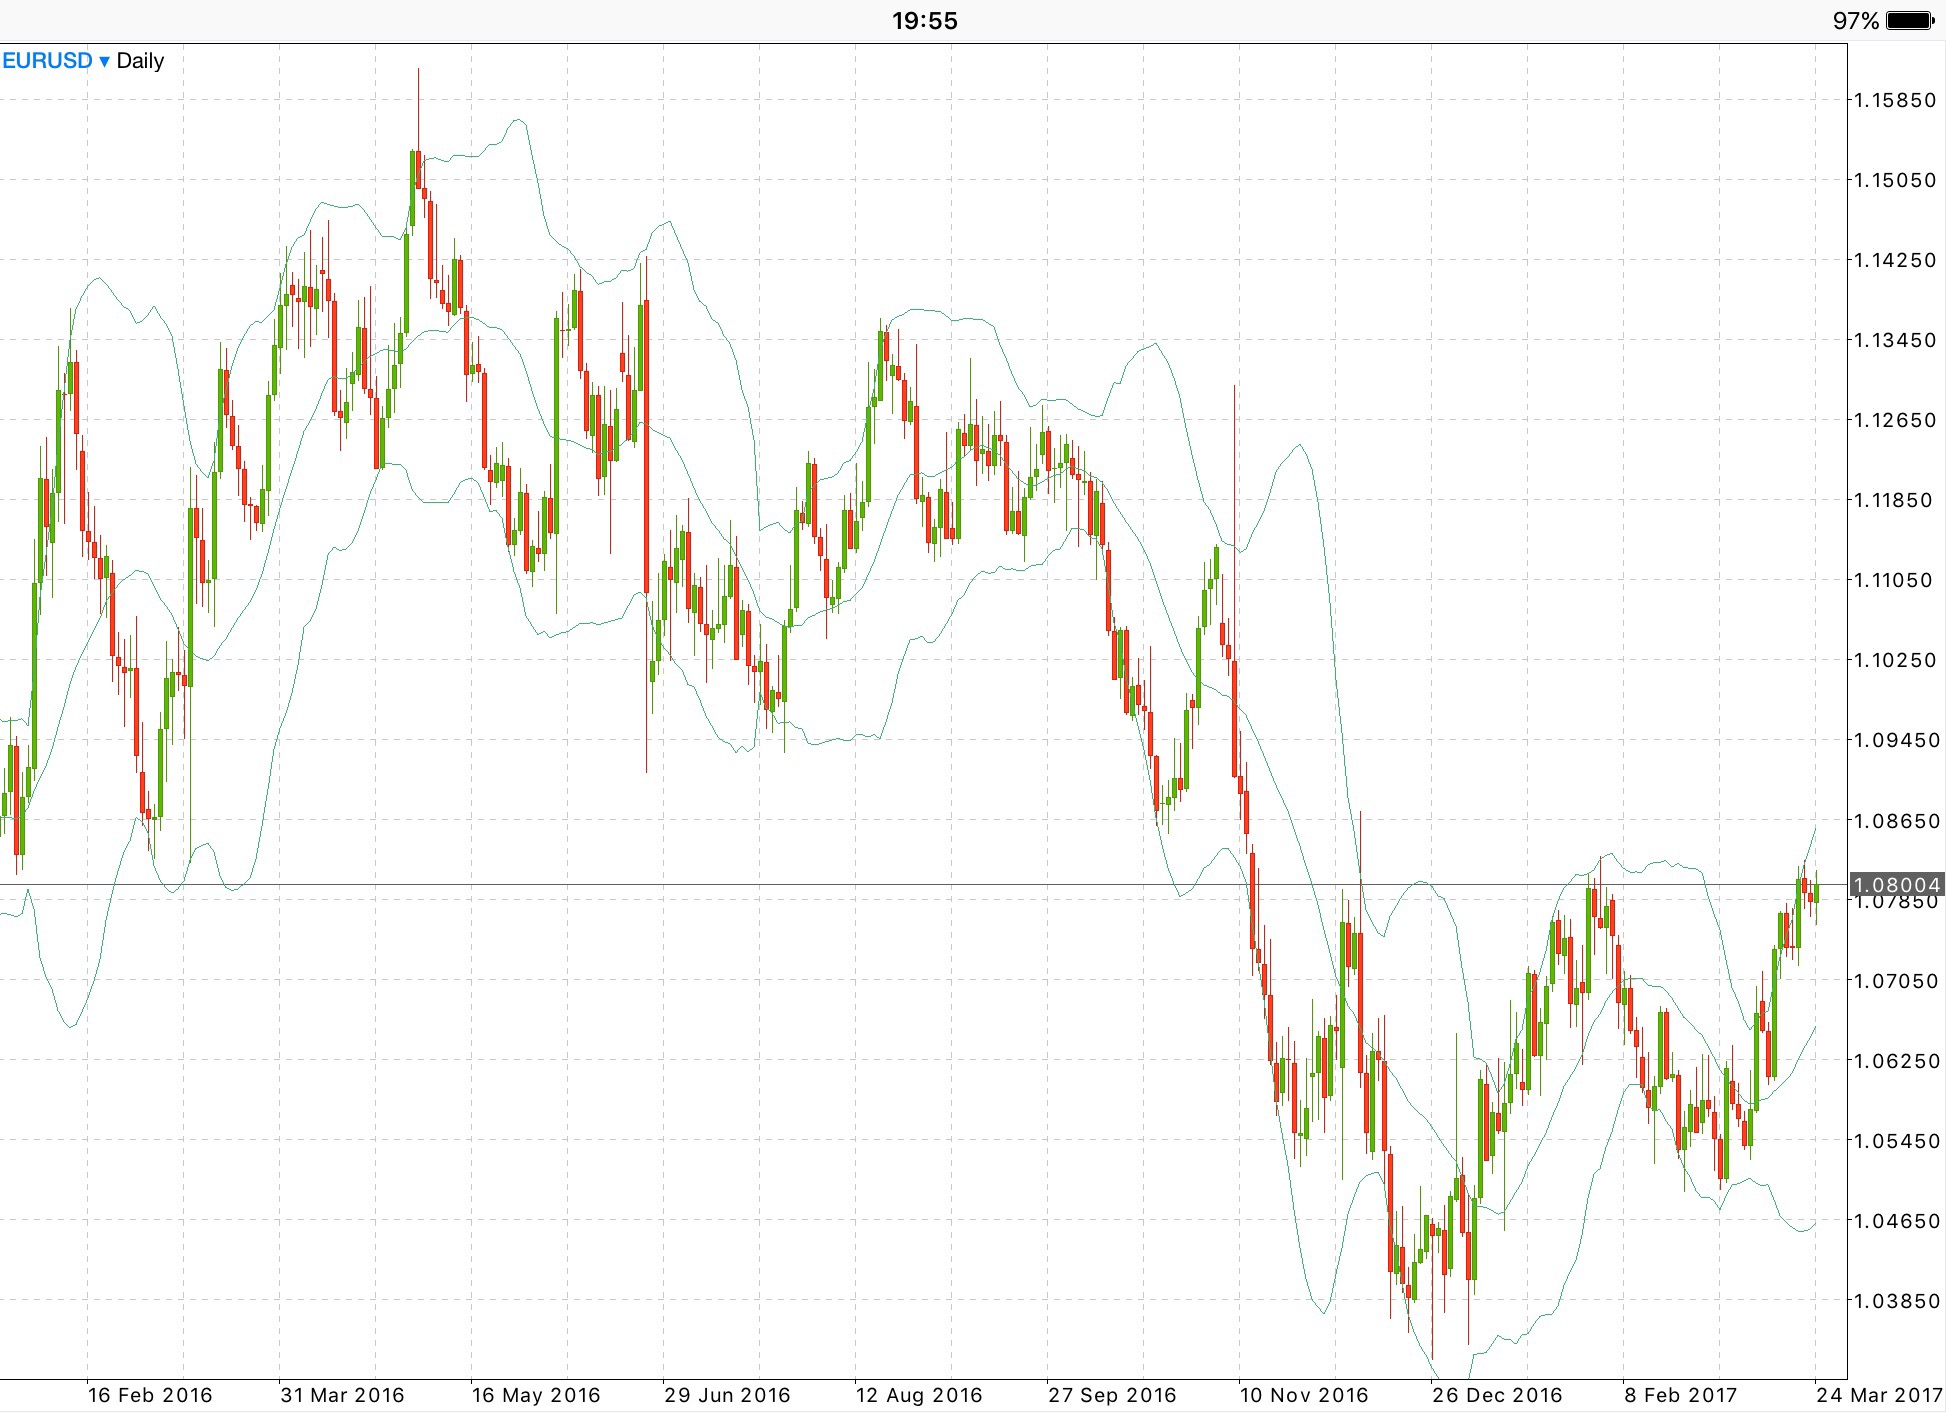Click the 1.11050 price axis label
Image resolution: width=1946 pixels, height=1413 pixels.
[x=1894, y=580]
